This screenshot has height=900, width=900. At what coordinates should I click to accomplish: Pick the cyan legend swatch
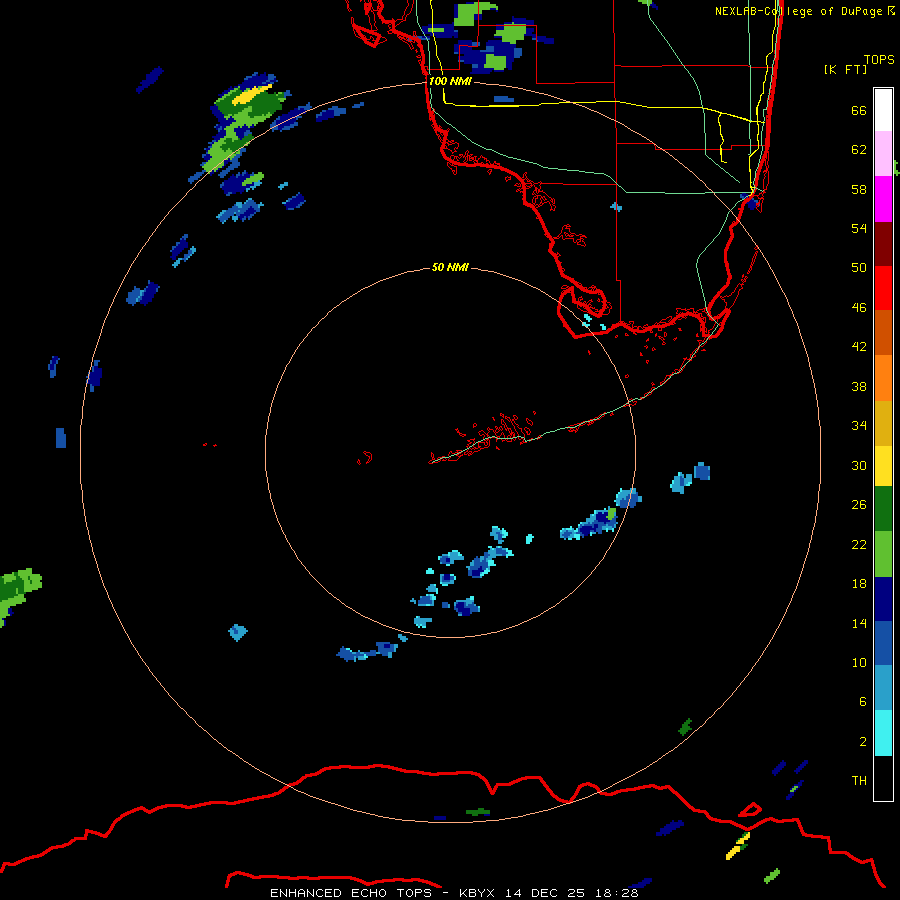point(883,733)
